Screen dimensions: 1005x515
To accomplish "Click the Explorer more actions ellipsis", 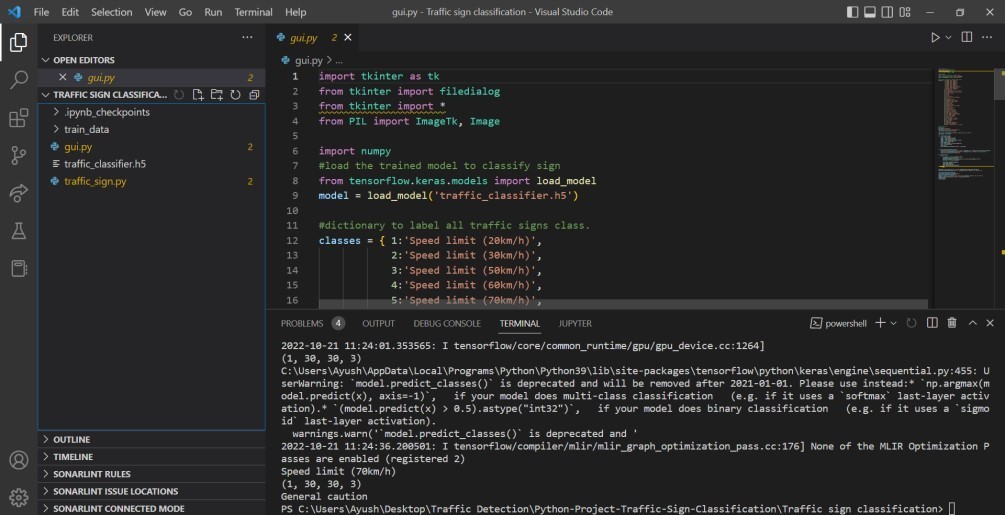I will 247,37.
